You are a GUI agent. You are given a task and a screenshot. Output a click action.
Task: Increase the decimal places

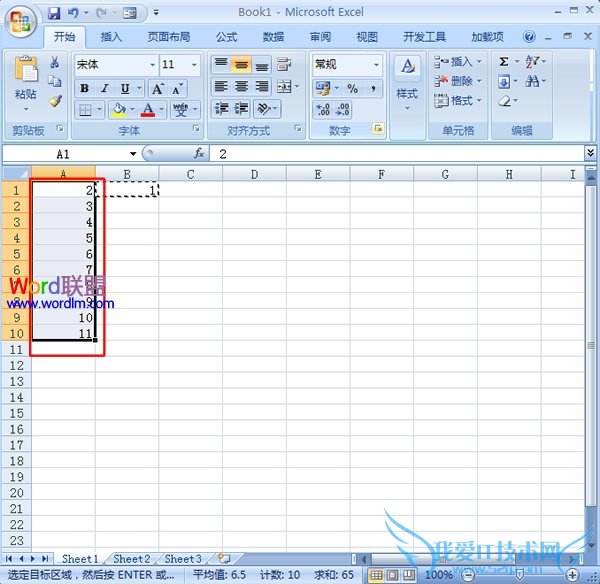[323, 110]
